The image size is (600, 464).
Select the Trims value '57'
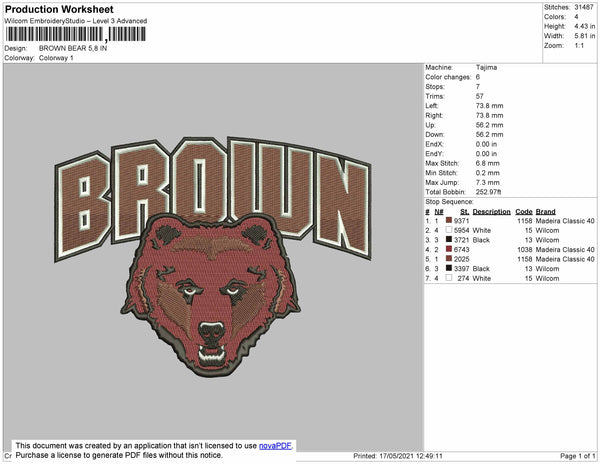479,96
